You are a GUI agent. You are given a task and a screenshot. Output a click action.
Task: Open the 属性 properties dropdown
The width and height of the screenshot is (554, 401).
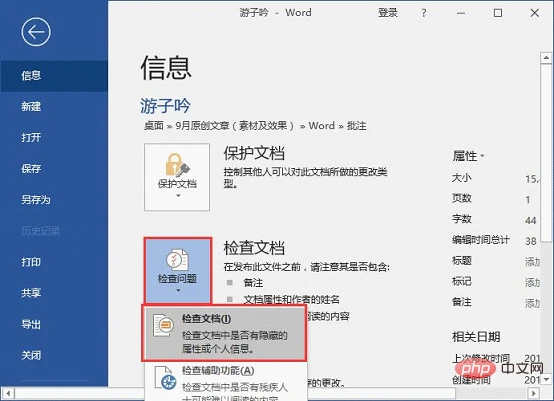(468, 156)
